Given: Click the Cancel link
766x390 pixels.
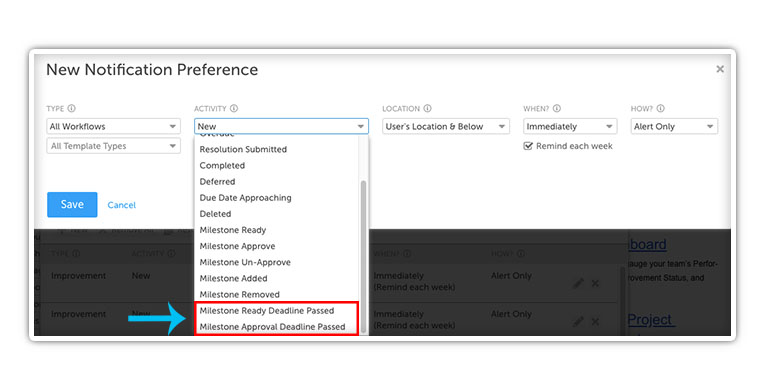Looking at the screenshot, I should click(x=122, y=205).
